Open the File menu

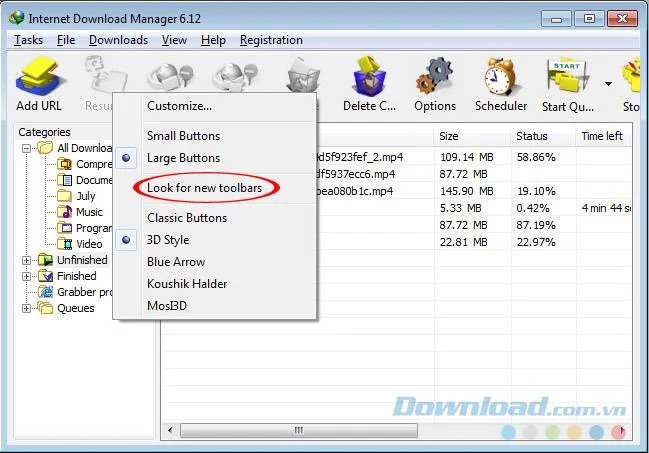tap(66, 40)
